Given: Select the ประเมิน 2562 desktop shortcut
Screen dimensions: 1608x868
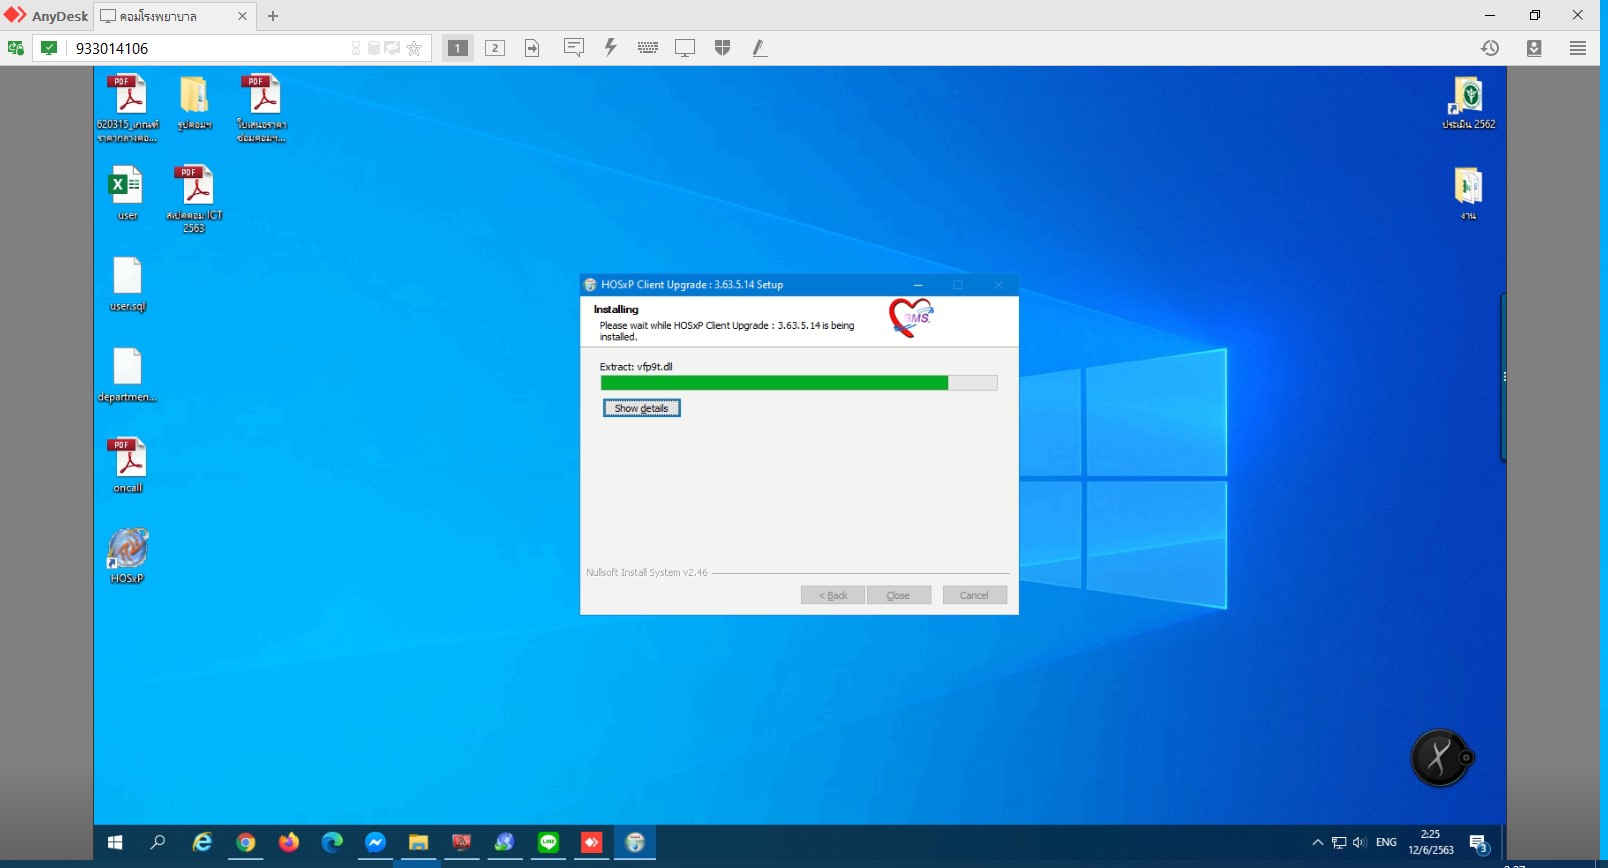Looking at the screenshot, I should 1468,103.
